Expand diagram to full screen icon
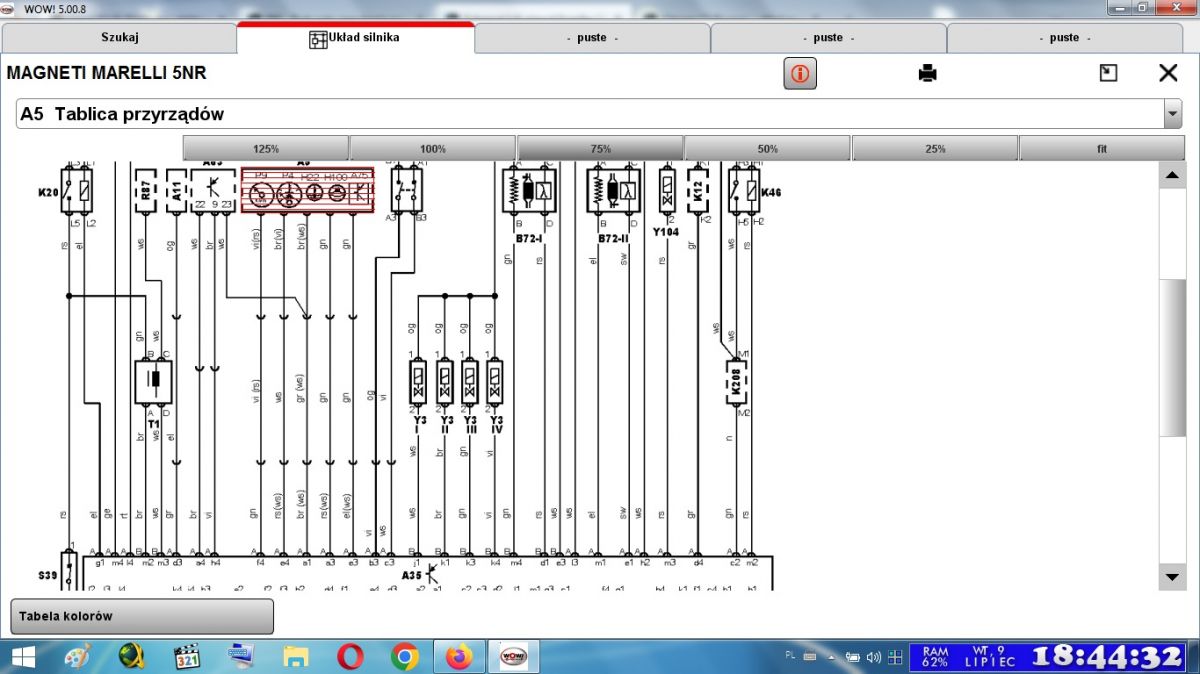The image size is (1200, 674). 1108,73
